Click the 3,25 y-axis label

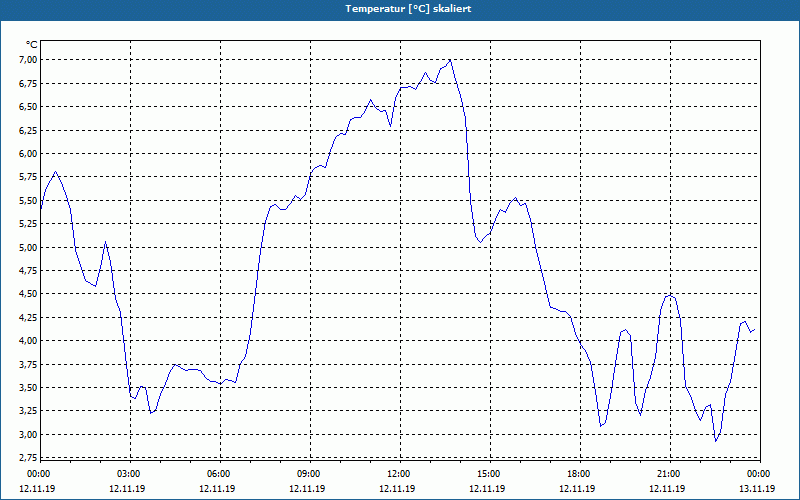click(29, 411)
